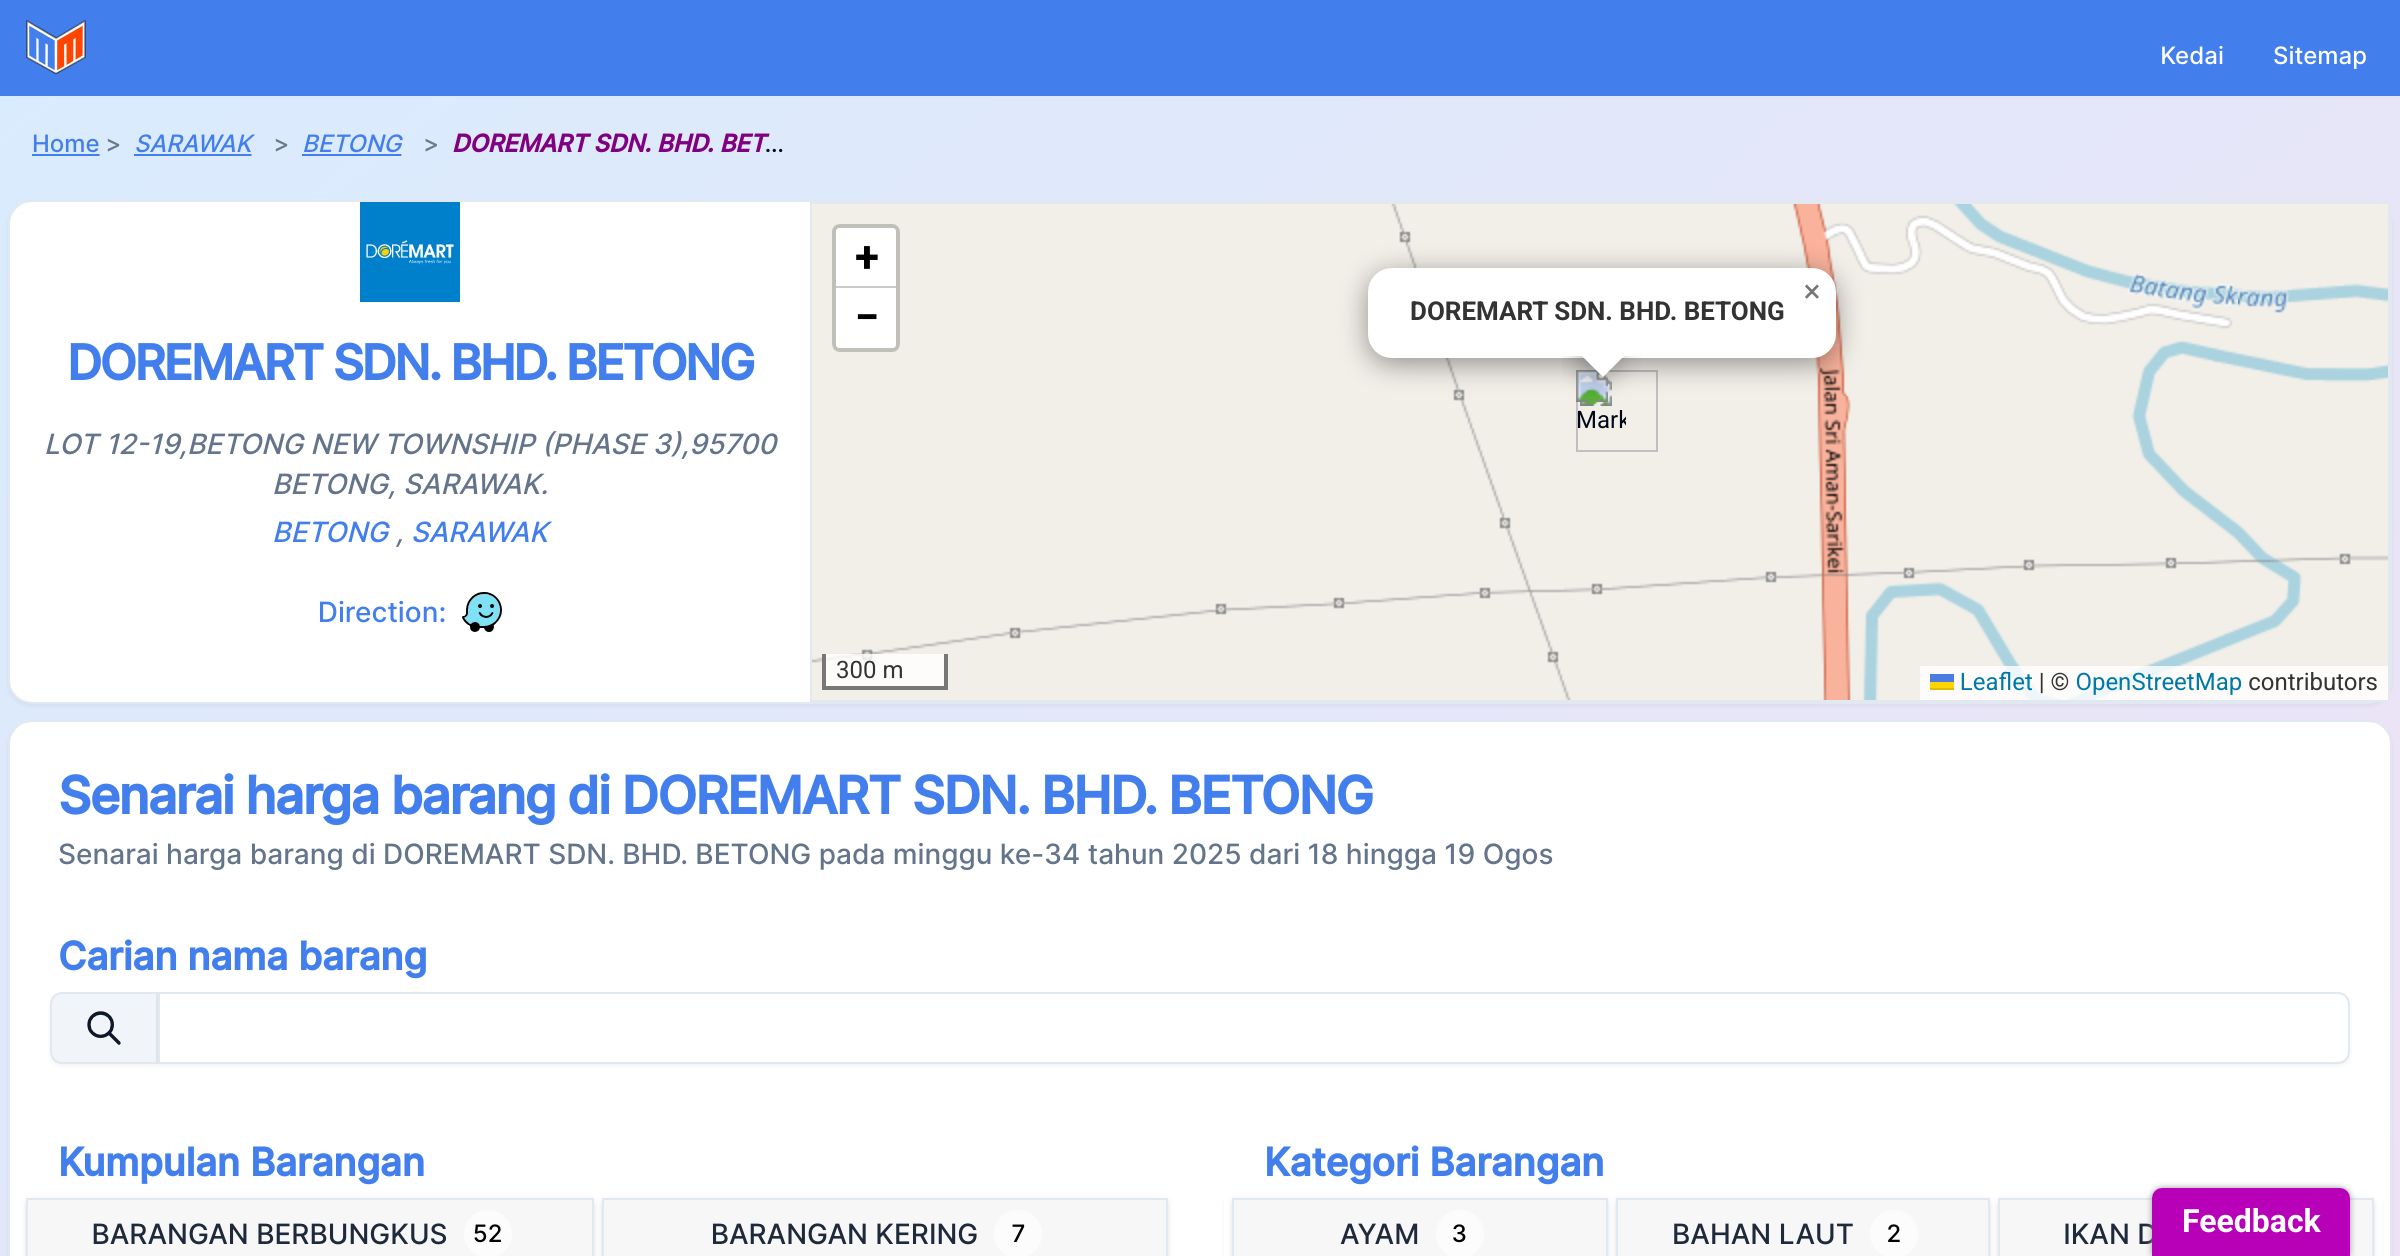This screenshot has height=1256, width=2400.
Task: Open OpenStreetMap attribution link
Action: (2158, 682)
